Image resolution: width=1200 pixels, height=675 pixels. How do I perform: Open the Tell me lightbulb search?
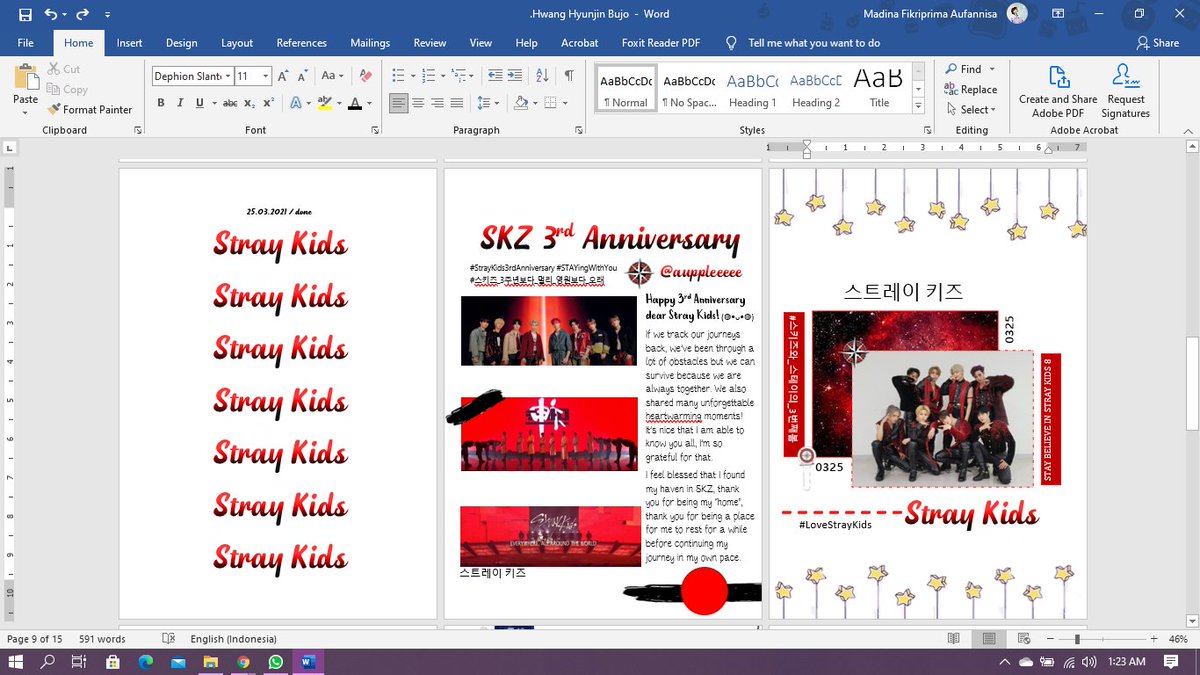click(x=731, y=43)
